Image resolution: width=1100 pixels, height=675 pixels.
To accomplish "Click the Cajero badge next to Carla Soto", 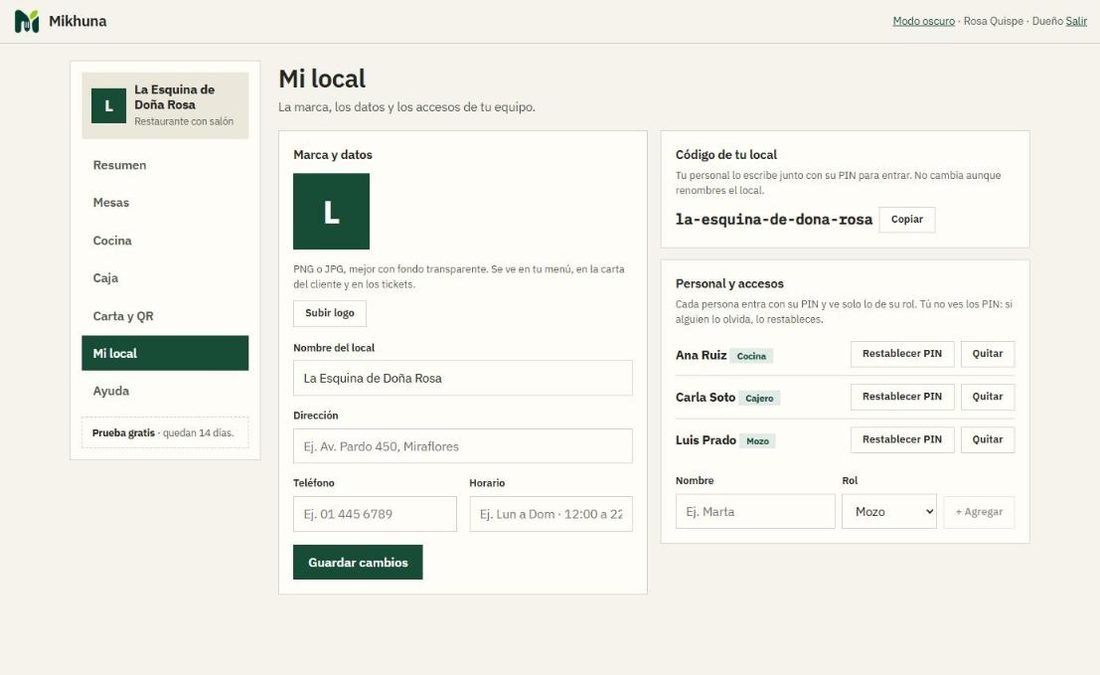I will 759,398.
